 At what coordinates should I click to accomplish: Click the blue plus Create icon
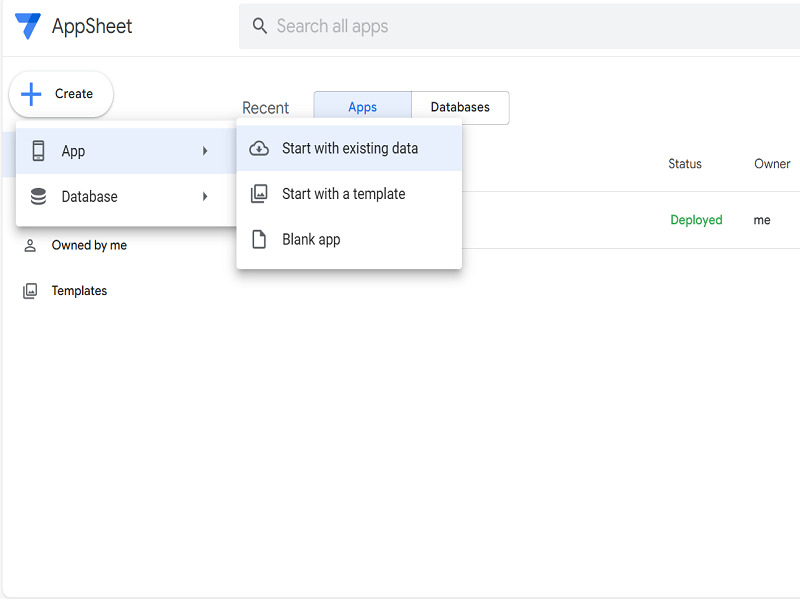(x=32, y=94)
